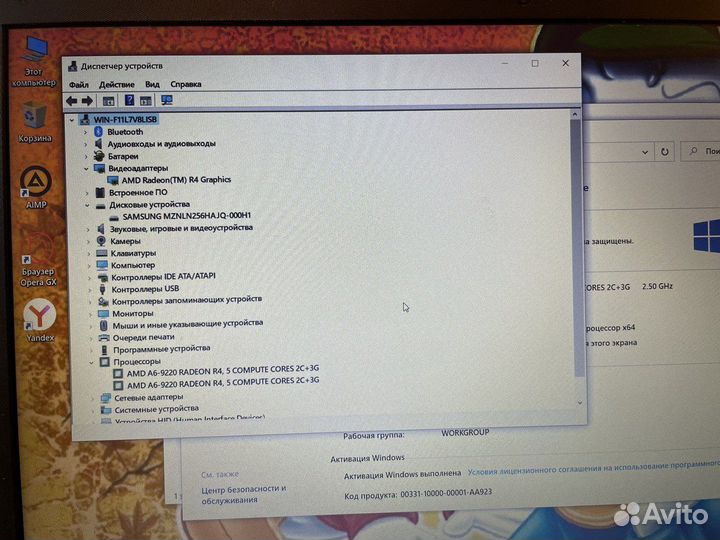Click the scan for hardware changes icon
The height and width of the screenshot is (540, 720).
point(166,100)
